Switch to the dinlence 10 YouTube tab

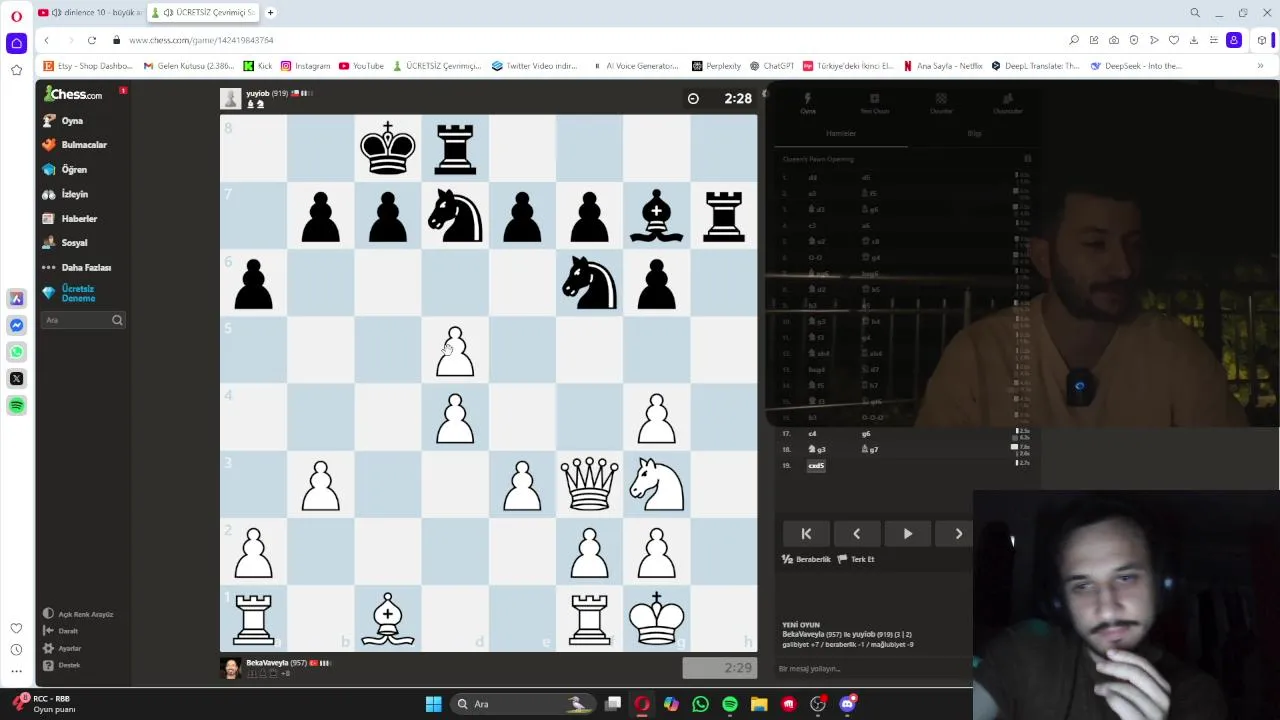coord(90,12)
